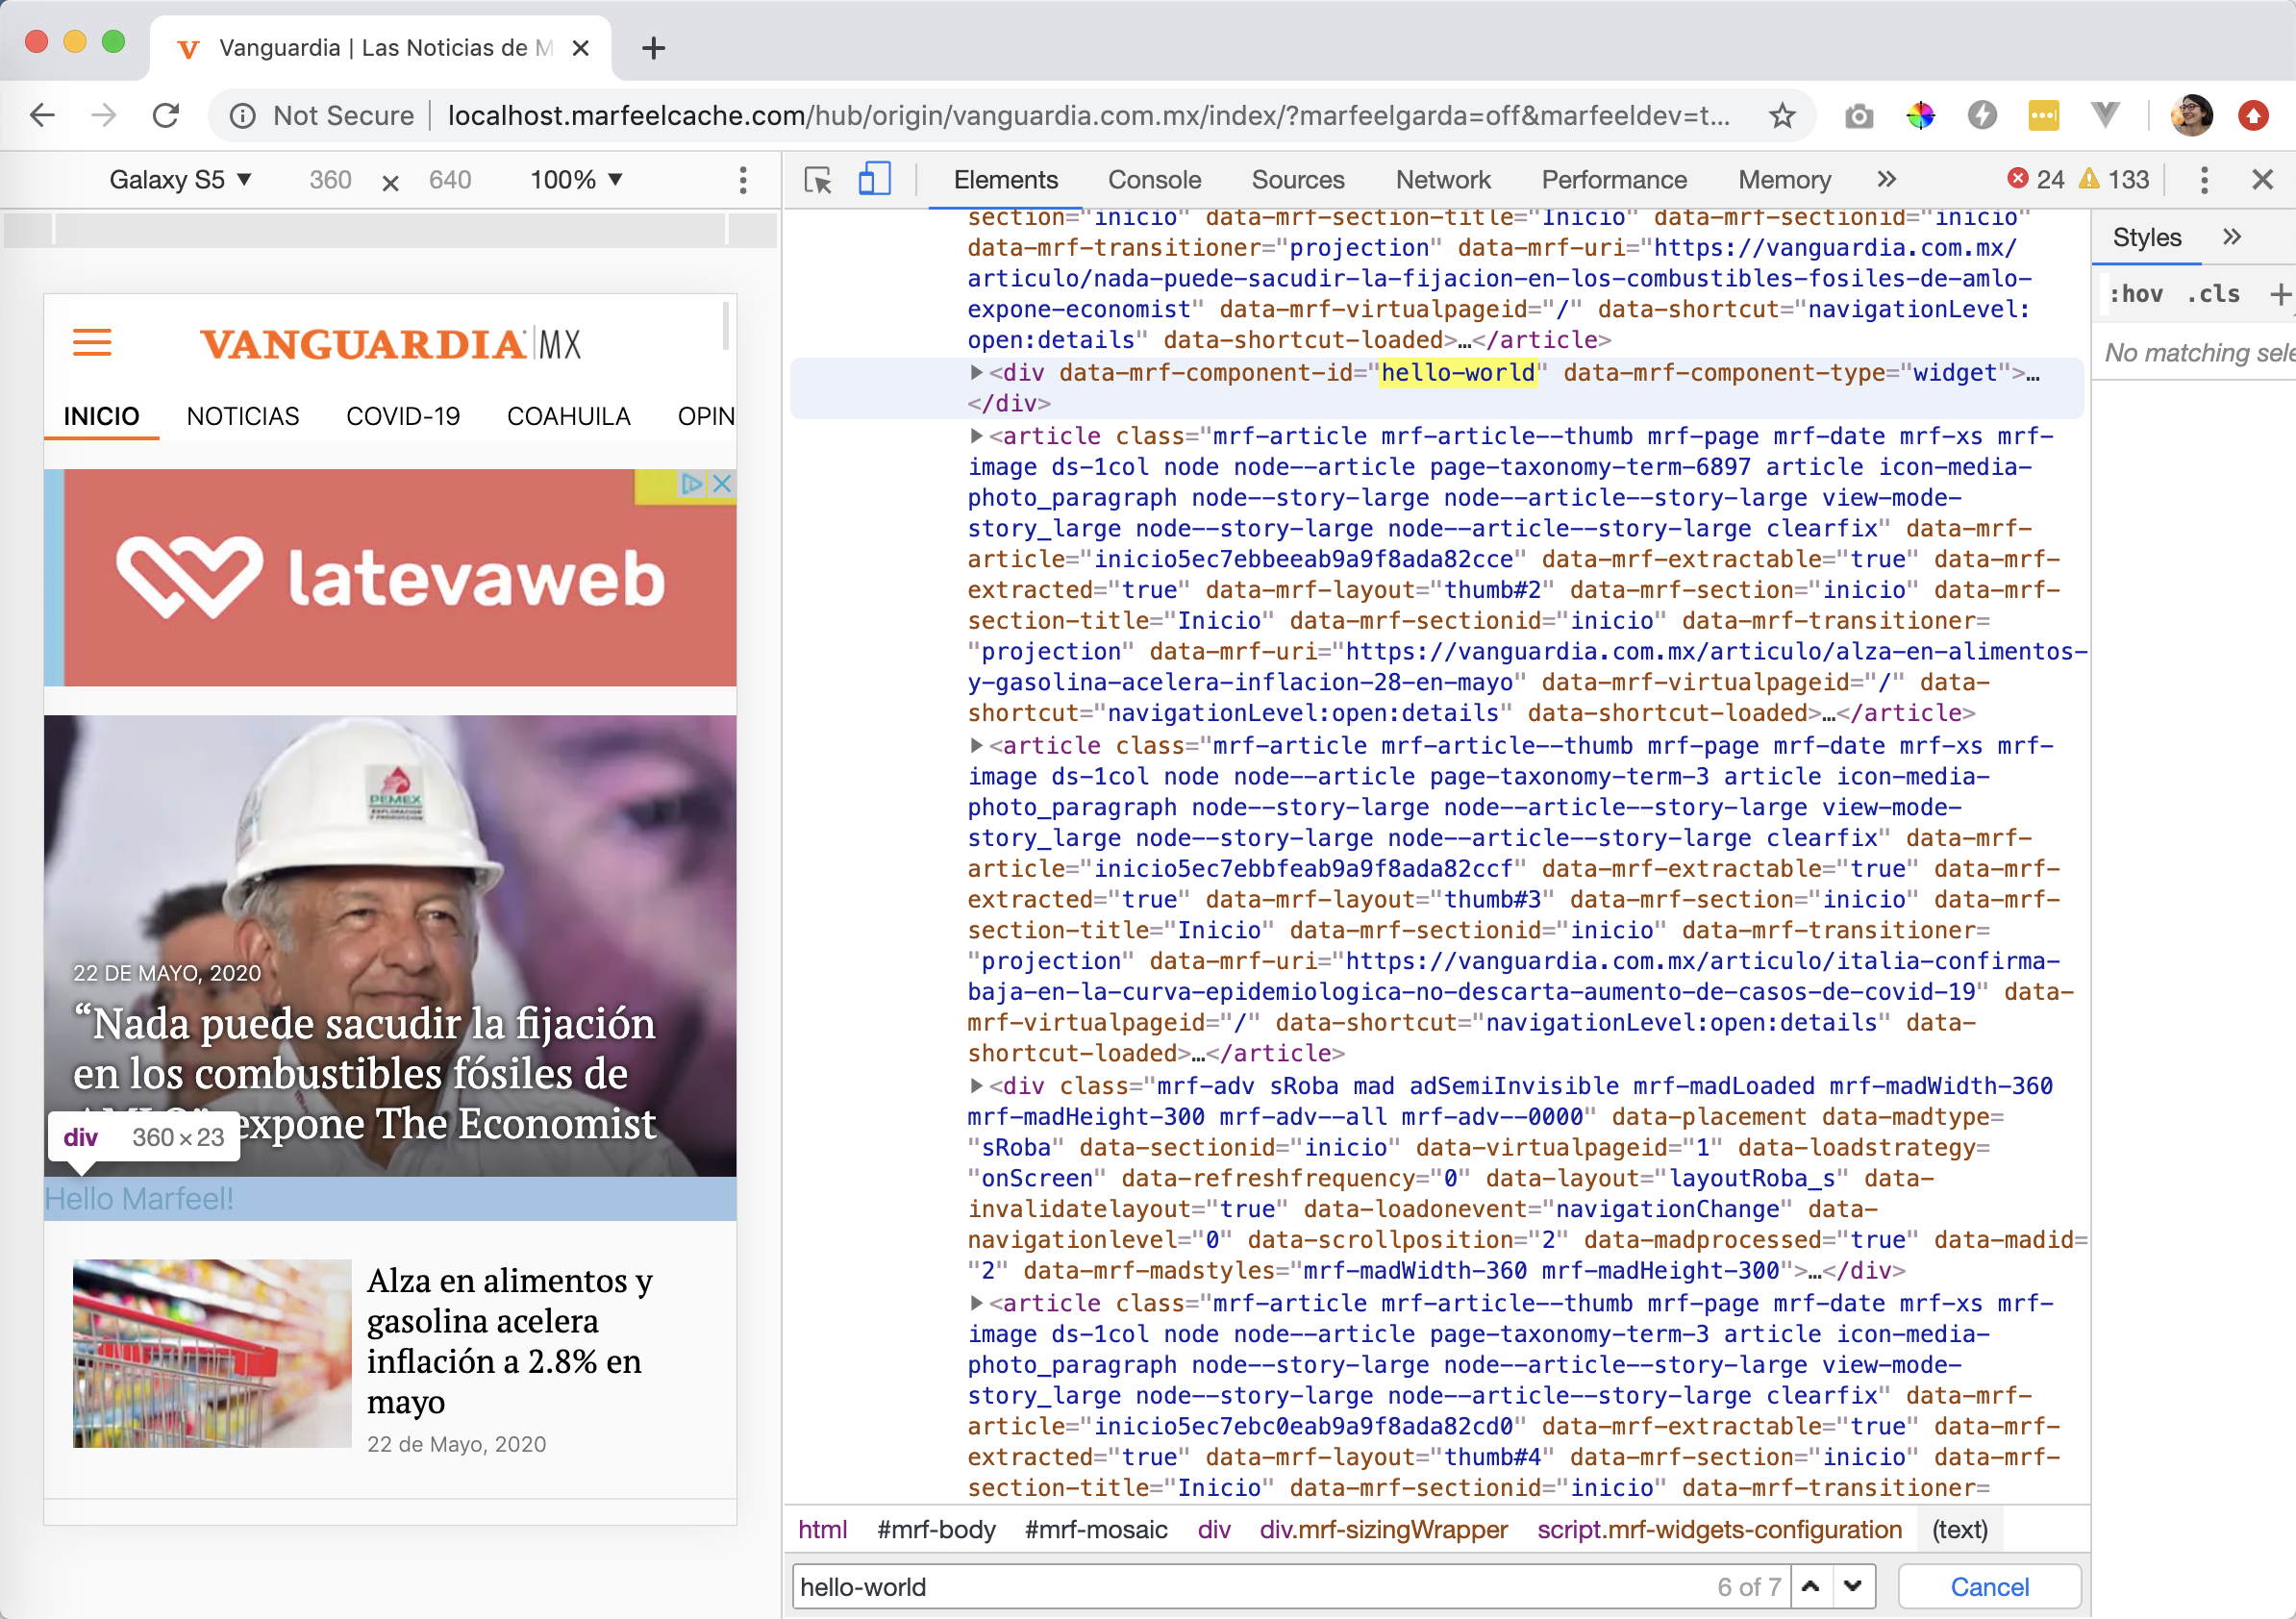Edit the 640 height field
Image resolution: width=2296 pixels, height=1619 pixels.
(x=450, y=180)
